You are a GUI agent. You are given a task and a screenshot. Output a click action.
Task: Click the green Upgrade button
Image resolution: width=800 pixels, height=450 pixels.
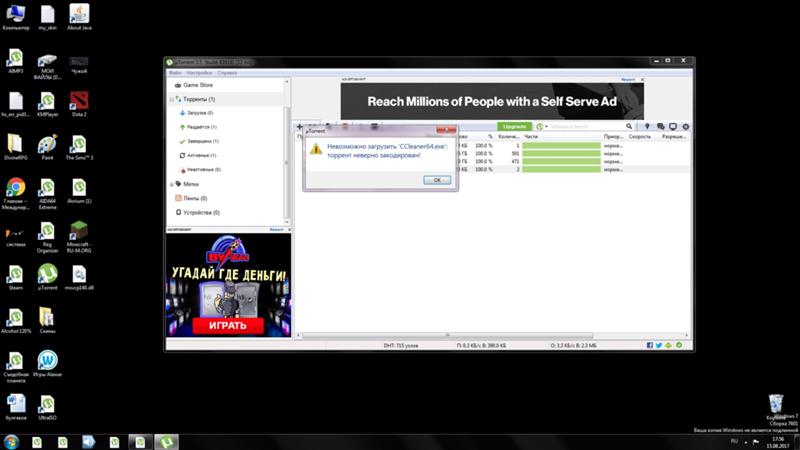[514, 127]
